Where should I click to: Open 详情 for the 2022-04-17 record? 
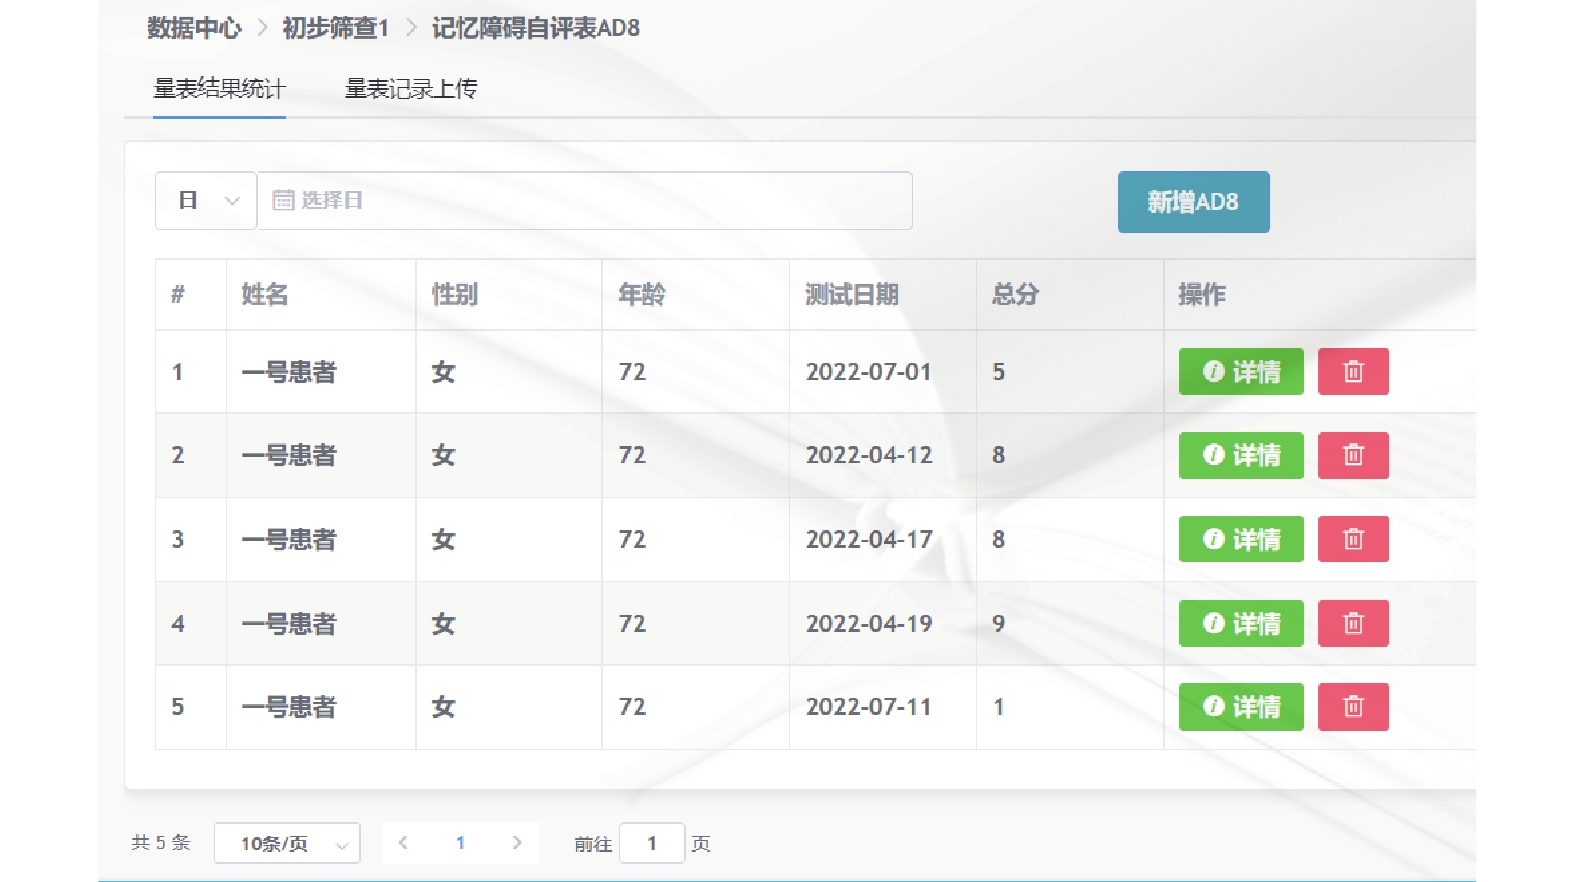pos(1241,539)
